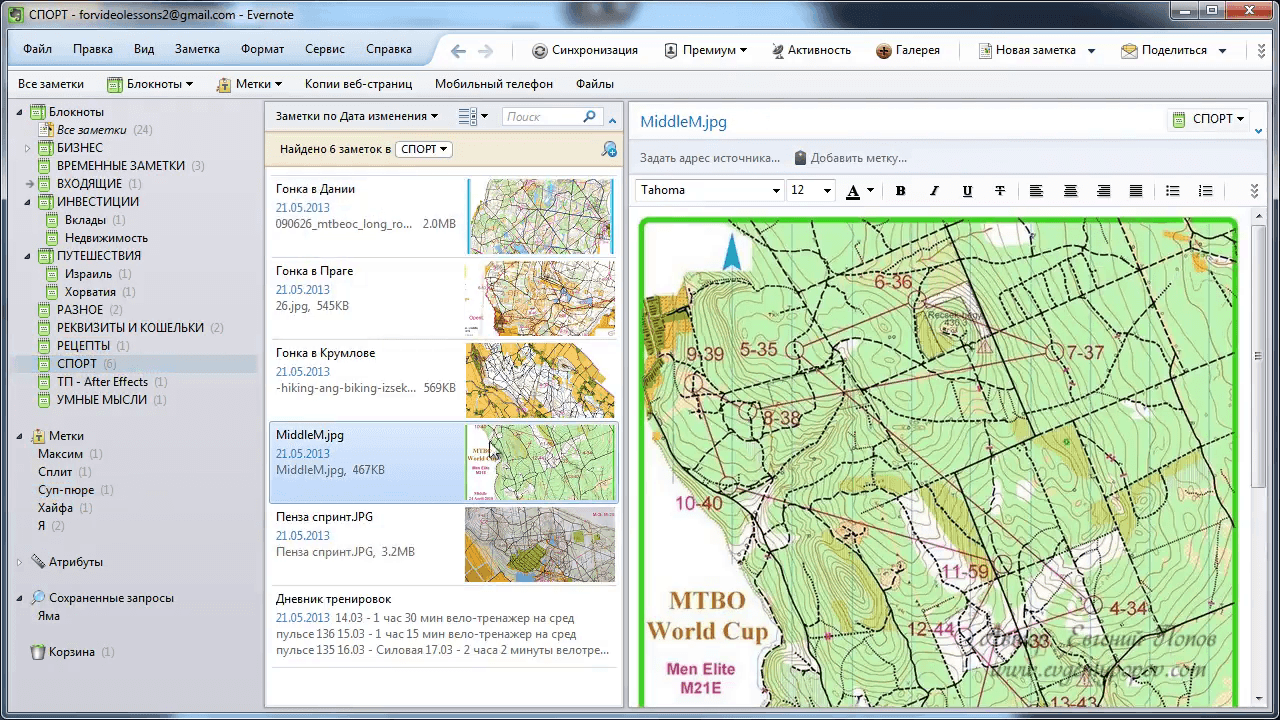Open the Файл menu

click(x=38, y=50)
